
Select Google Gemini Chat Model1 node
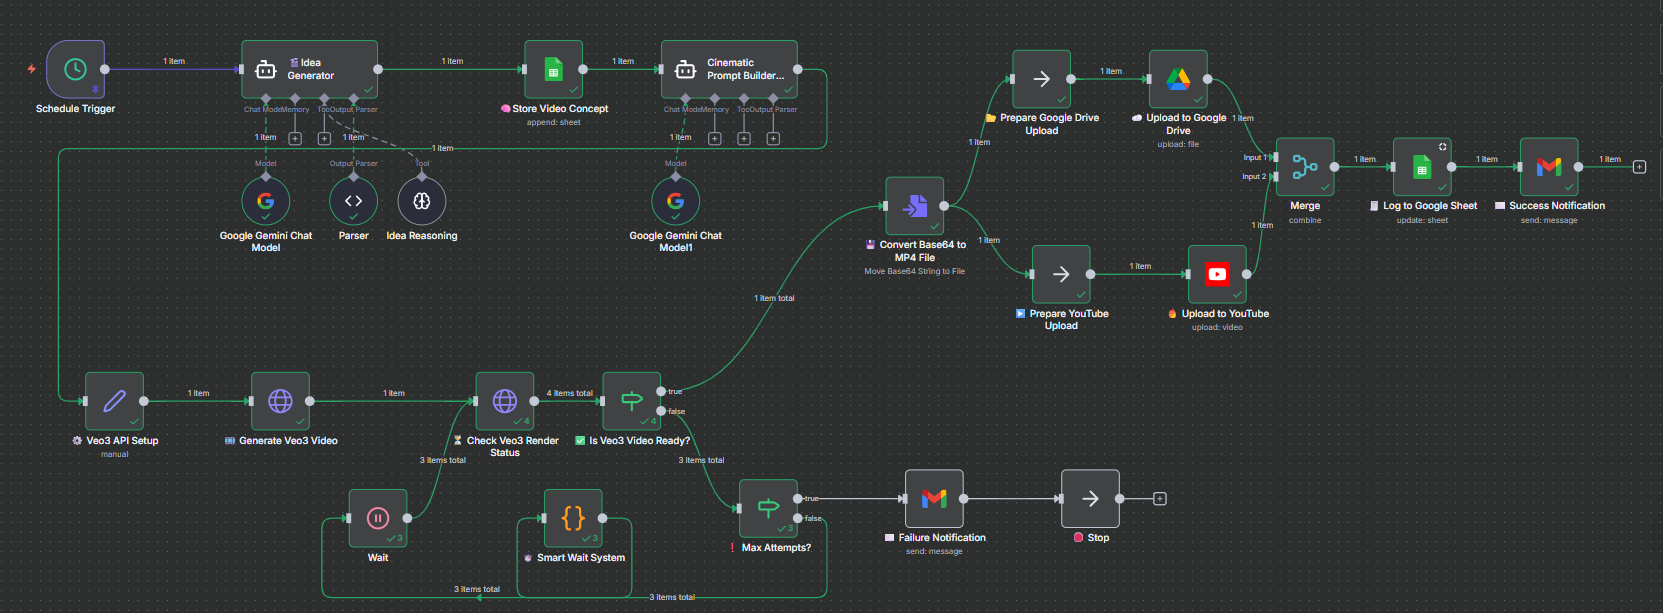pos(676,201)
